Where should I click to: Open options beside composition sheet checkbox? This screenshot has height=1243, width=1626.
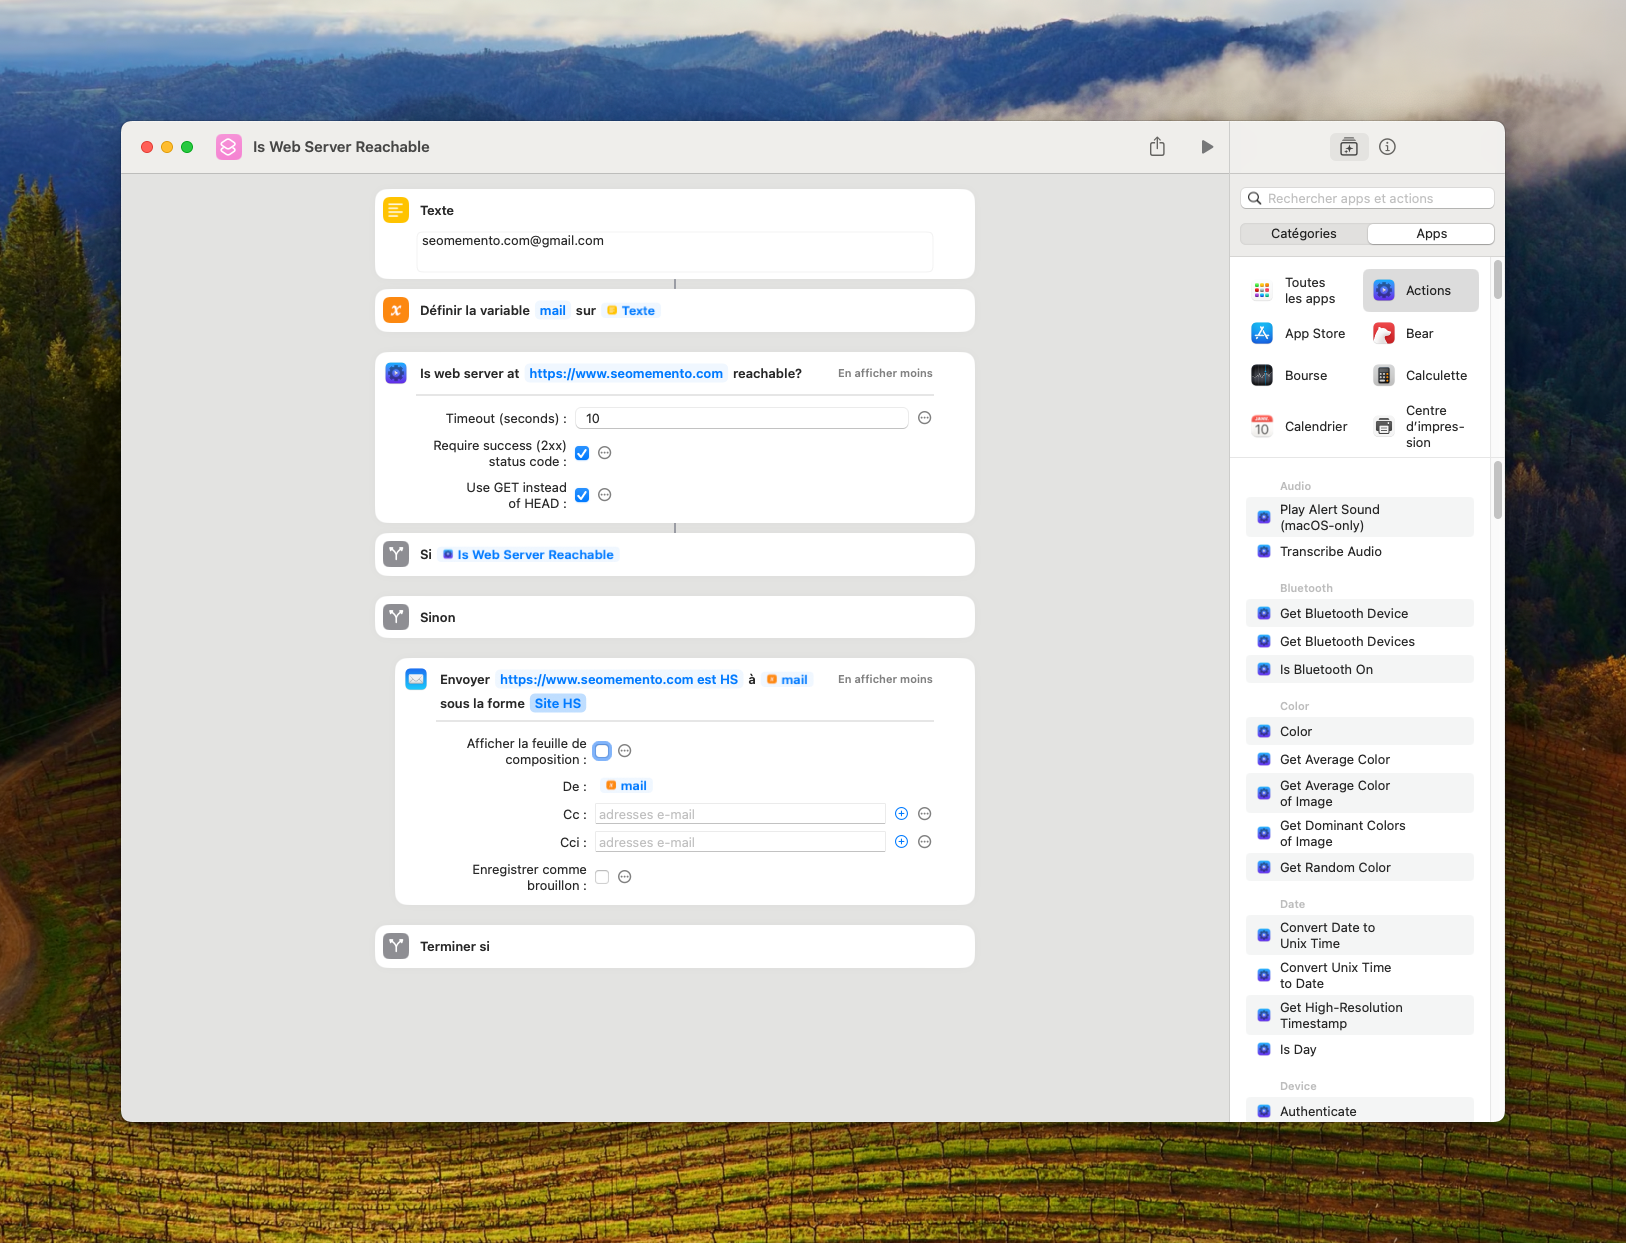[625, 751]
